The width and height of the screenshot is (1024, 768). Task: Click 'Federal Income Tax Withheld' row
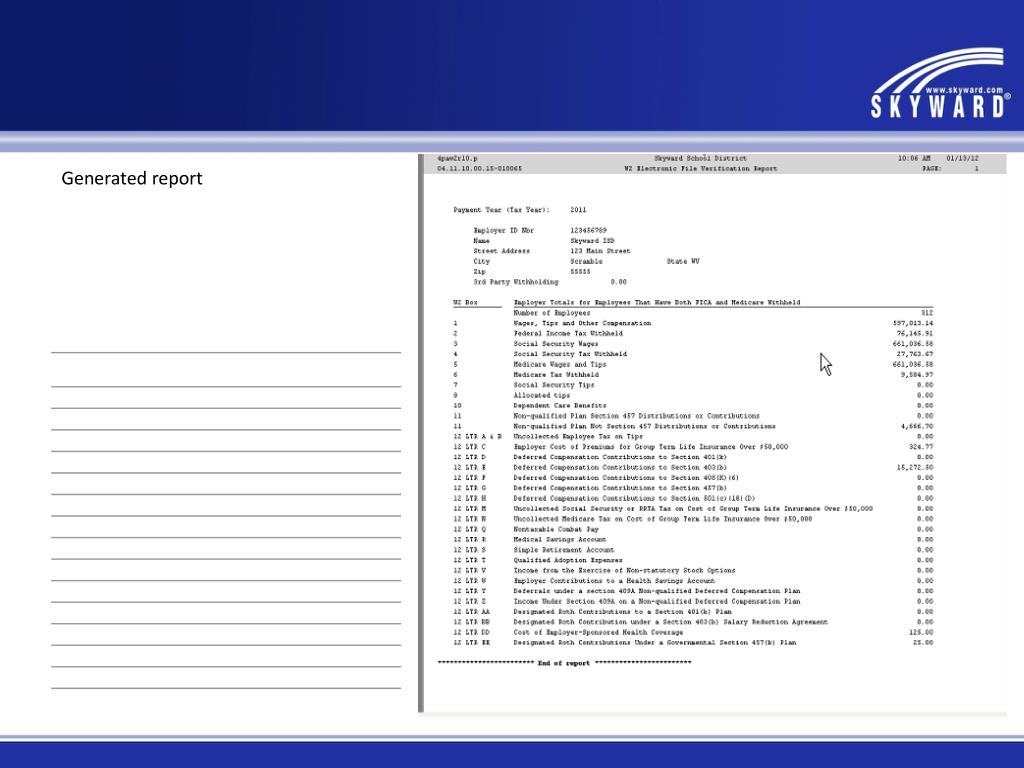pyautogui.click(x=693, y=334)
